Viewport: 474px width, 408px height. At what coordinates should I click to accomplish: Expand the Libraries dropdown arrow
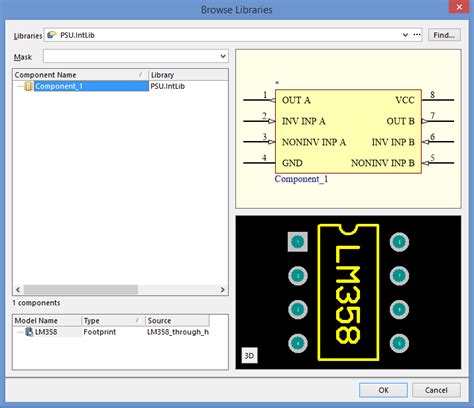tap(405, 35)
